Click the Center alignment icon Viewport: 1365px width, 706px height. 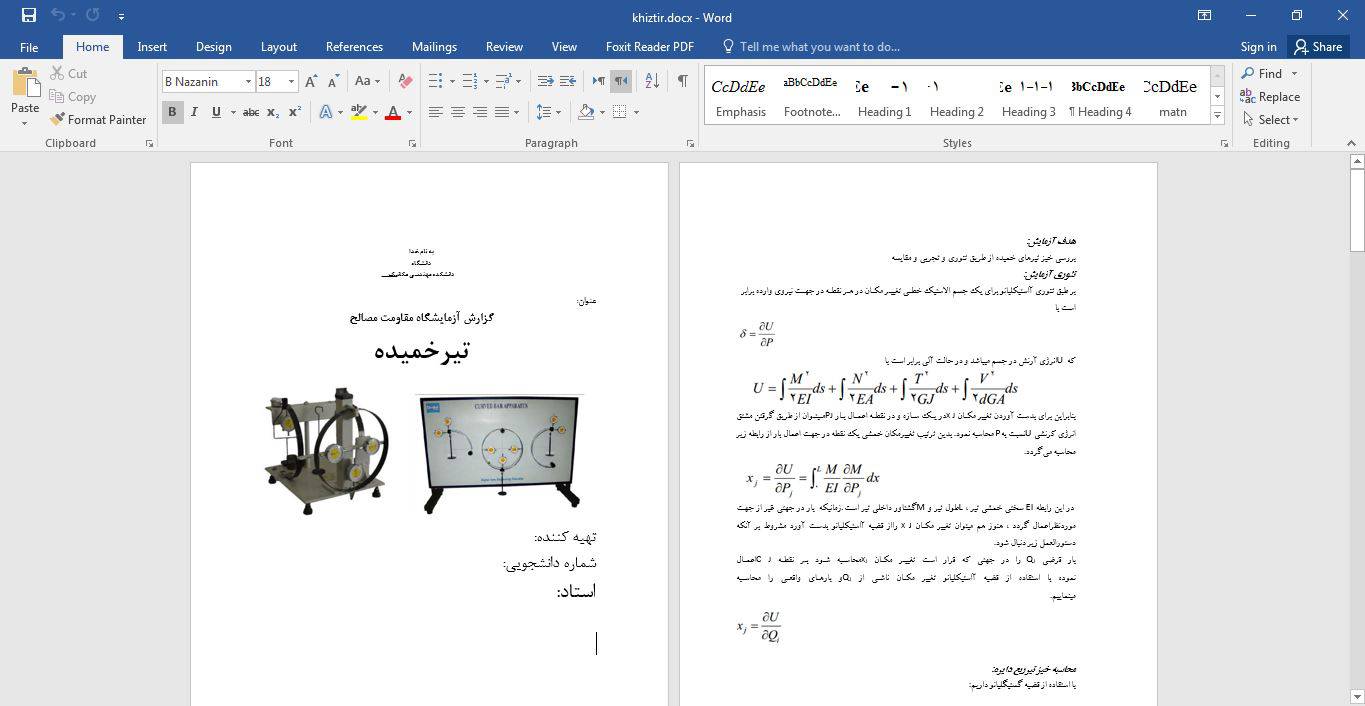pyautogui.click(x=457, y=112)
